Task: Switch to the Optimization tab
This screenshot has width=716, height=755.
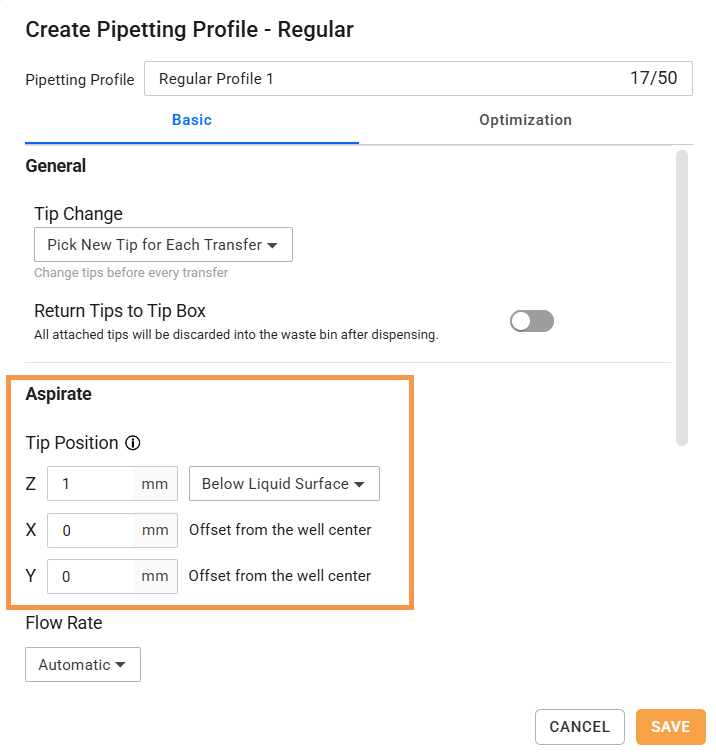Action: point(525,120)
